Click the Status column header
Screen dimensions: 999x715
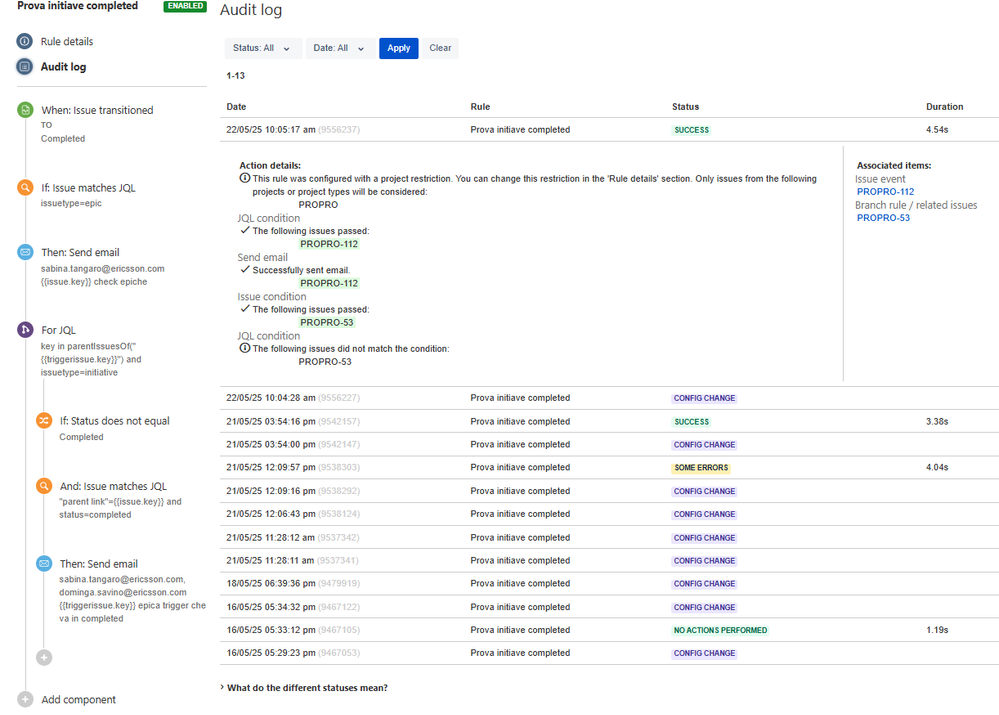click(686, 106)
